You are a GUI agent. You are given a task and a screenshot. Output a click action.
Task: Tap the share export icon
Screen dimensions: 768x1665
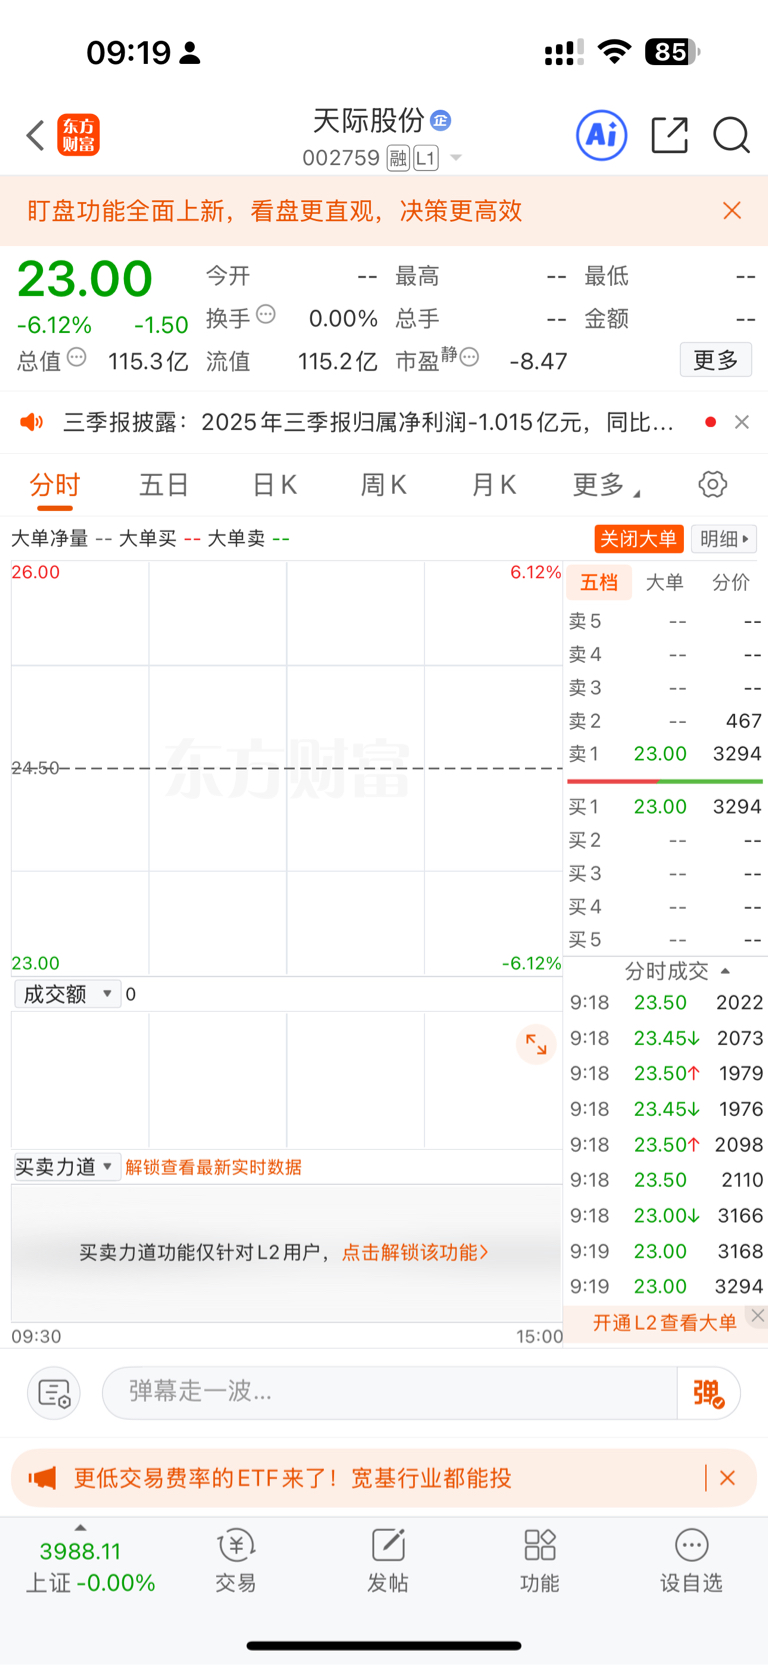669,135
